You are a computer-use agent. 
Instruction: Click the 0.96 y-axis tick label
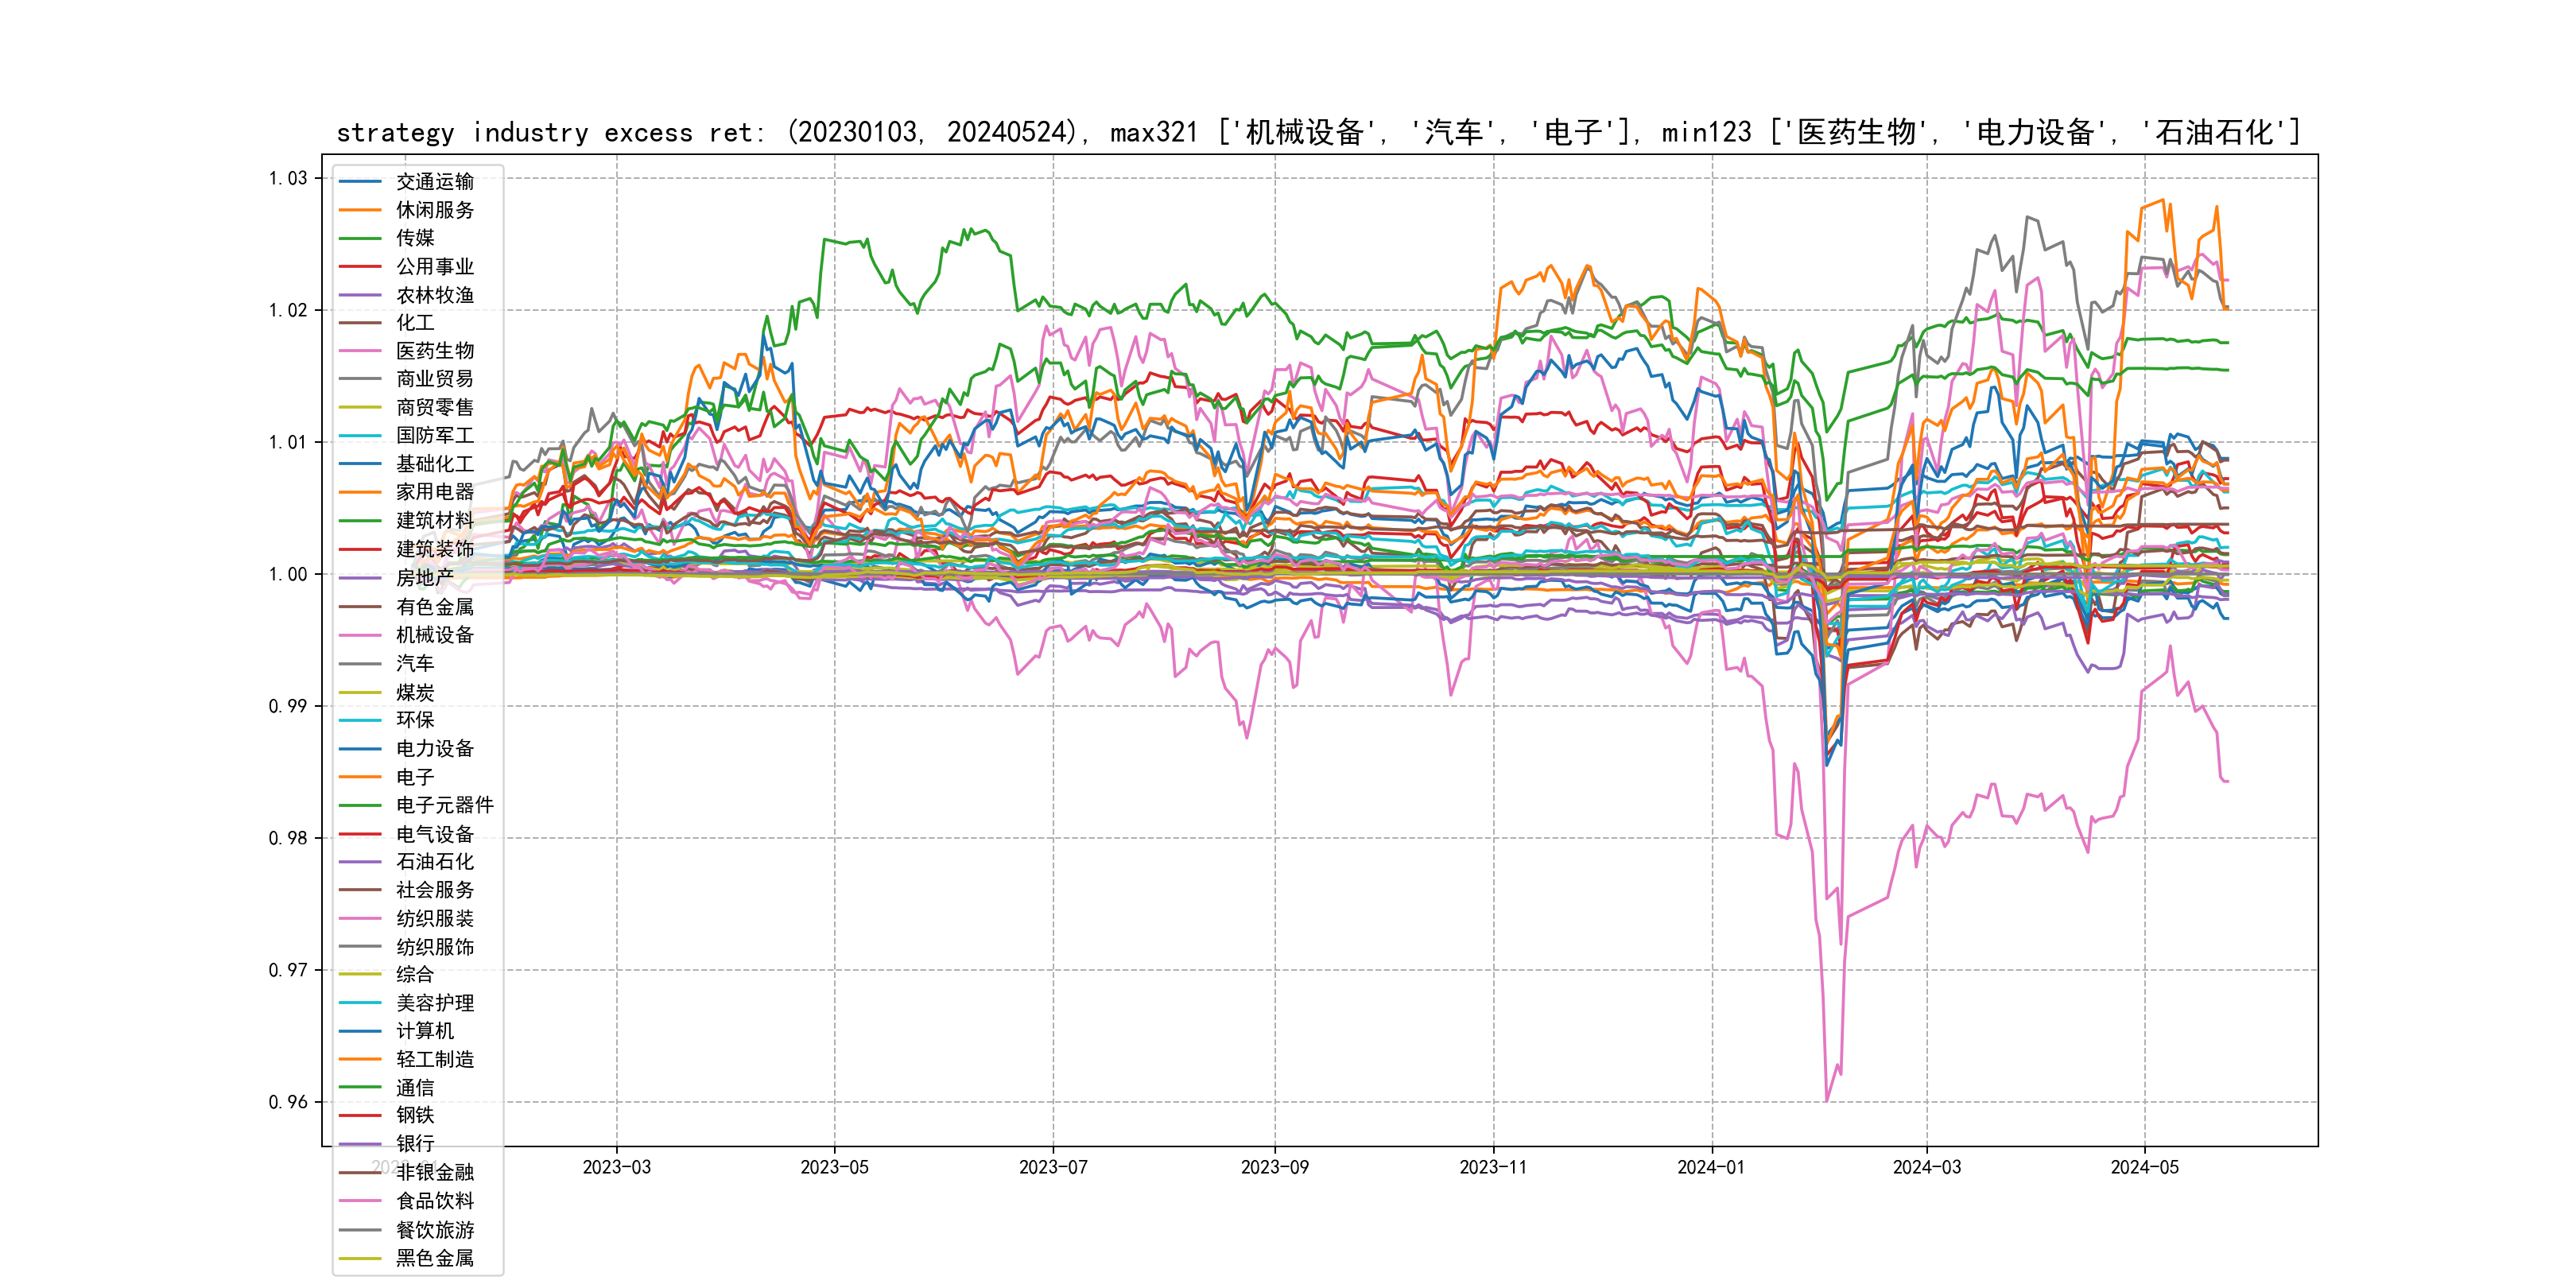pos(288,1102)
